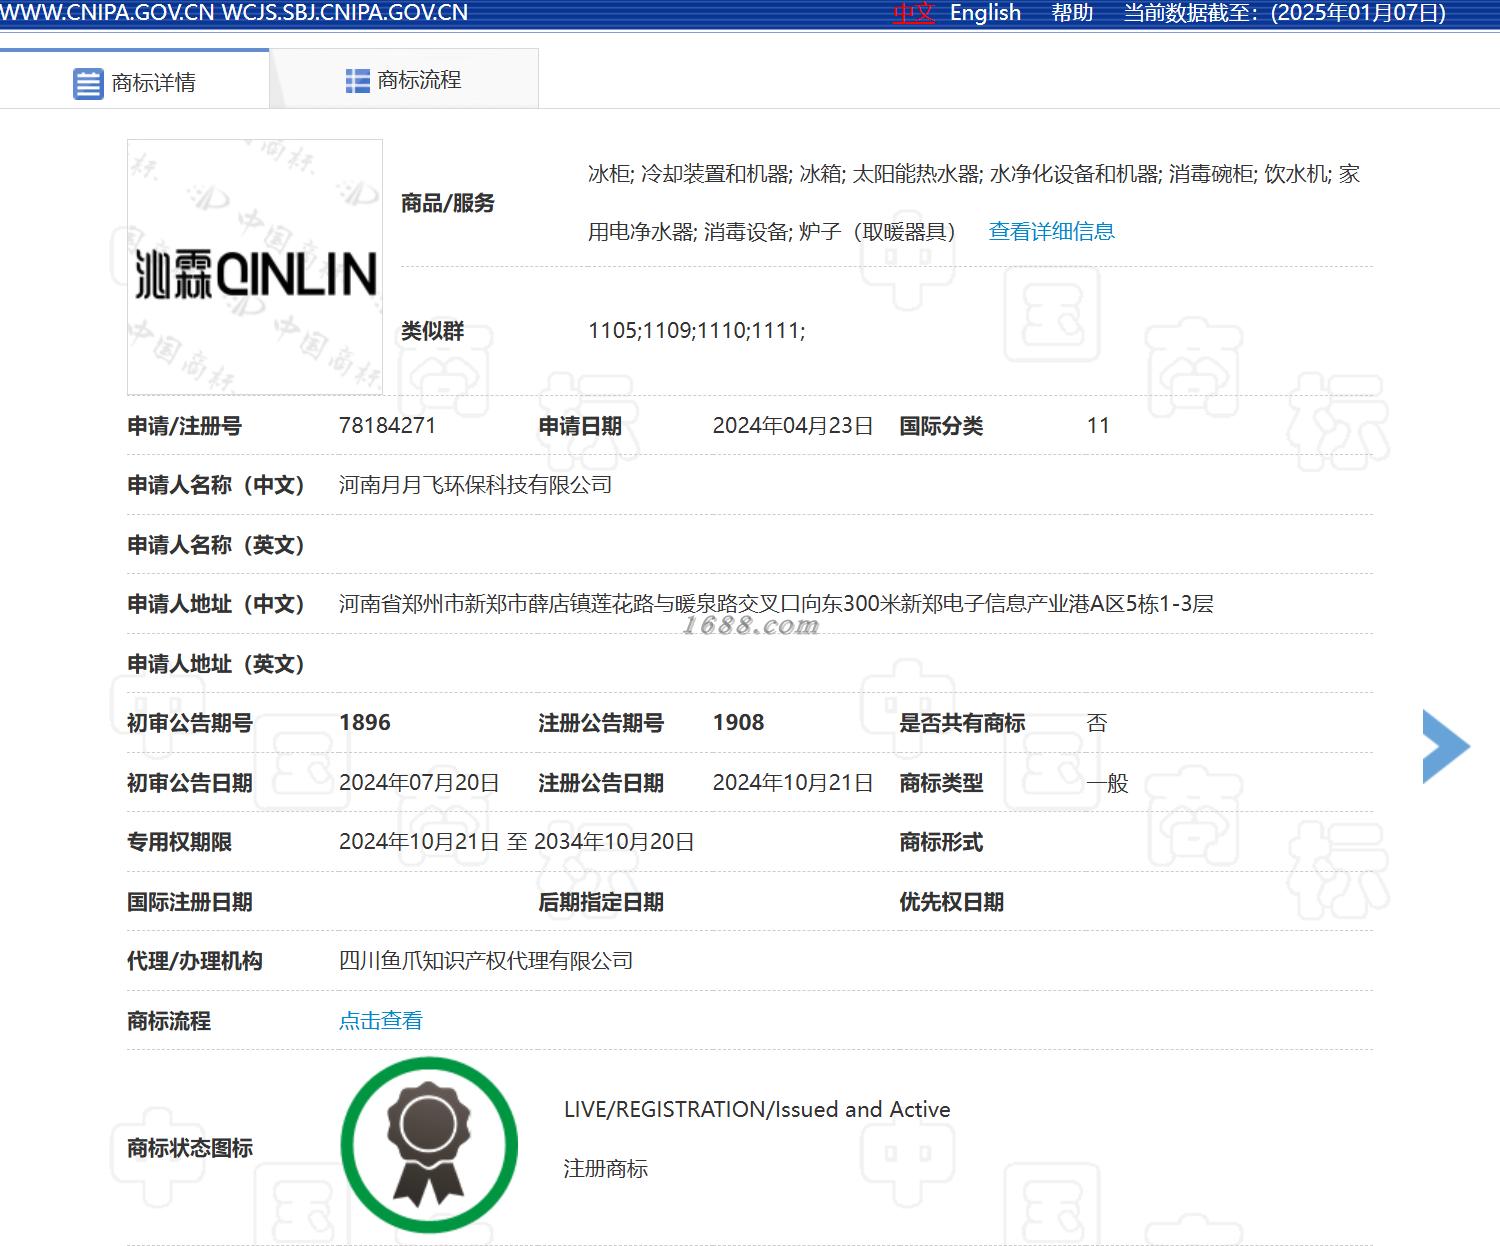Click applicant name 河南月月飞环保科技有限公司

tap(475, 485)
